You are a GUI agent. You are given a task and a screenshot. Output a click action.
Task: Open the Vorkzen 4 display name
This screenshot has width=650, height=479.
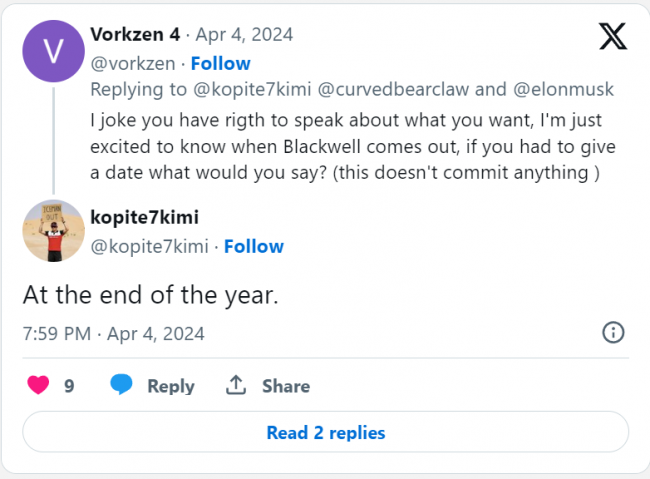(x=135, y=34)
